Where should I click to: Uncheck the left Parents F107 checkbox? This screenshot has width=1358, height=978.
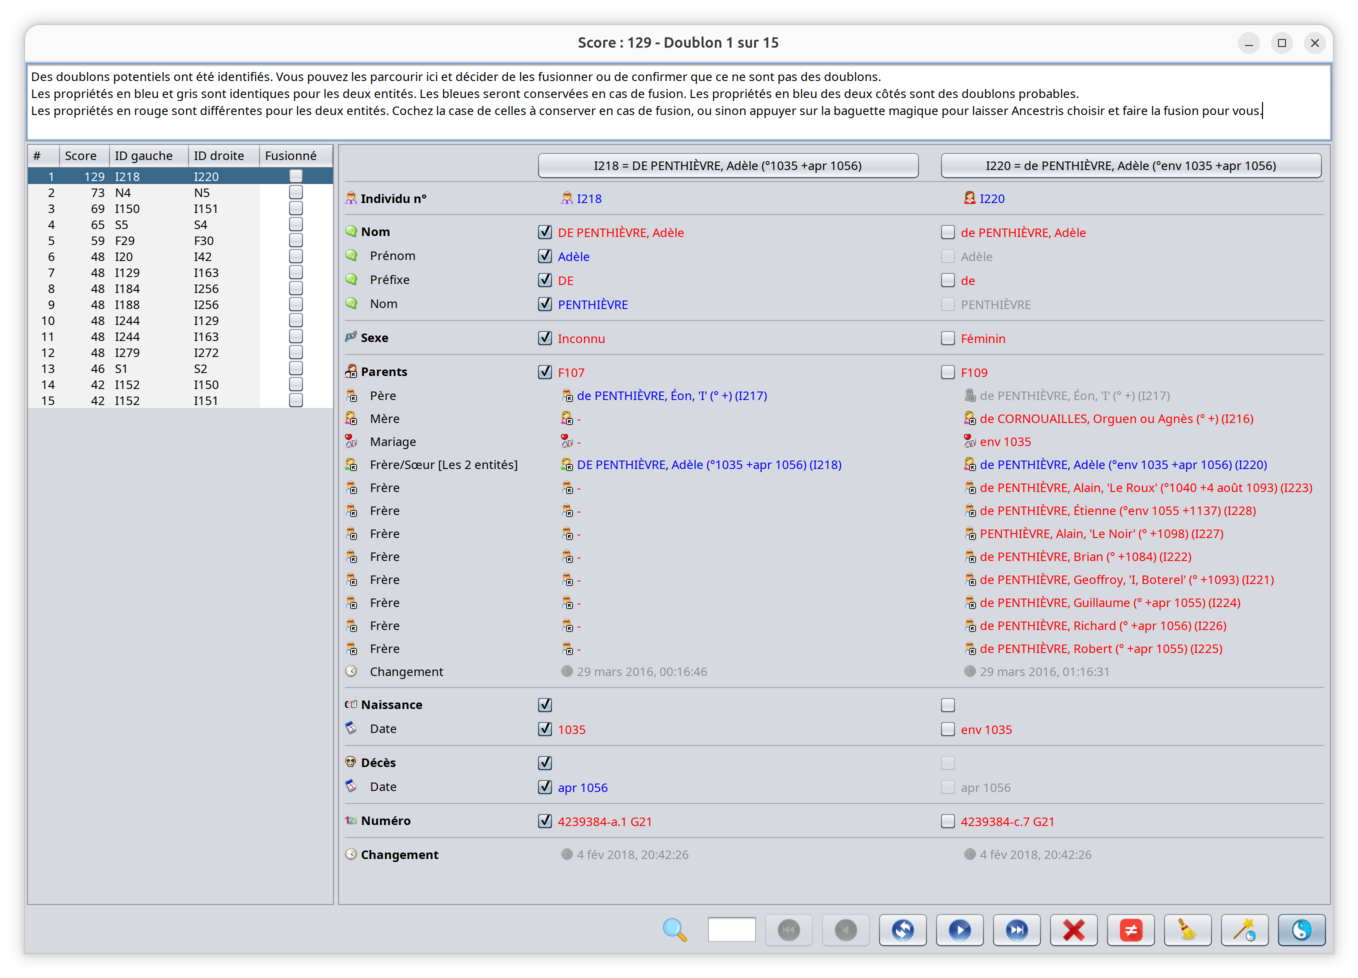(x=545, y=372)
